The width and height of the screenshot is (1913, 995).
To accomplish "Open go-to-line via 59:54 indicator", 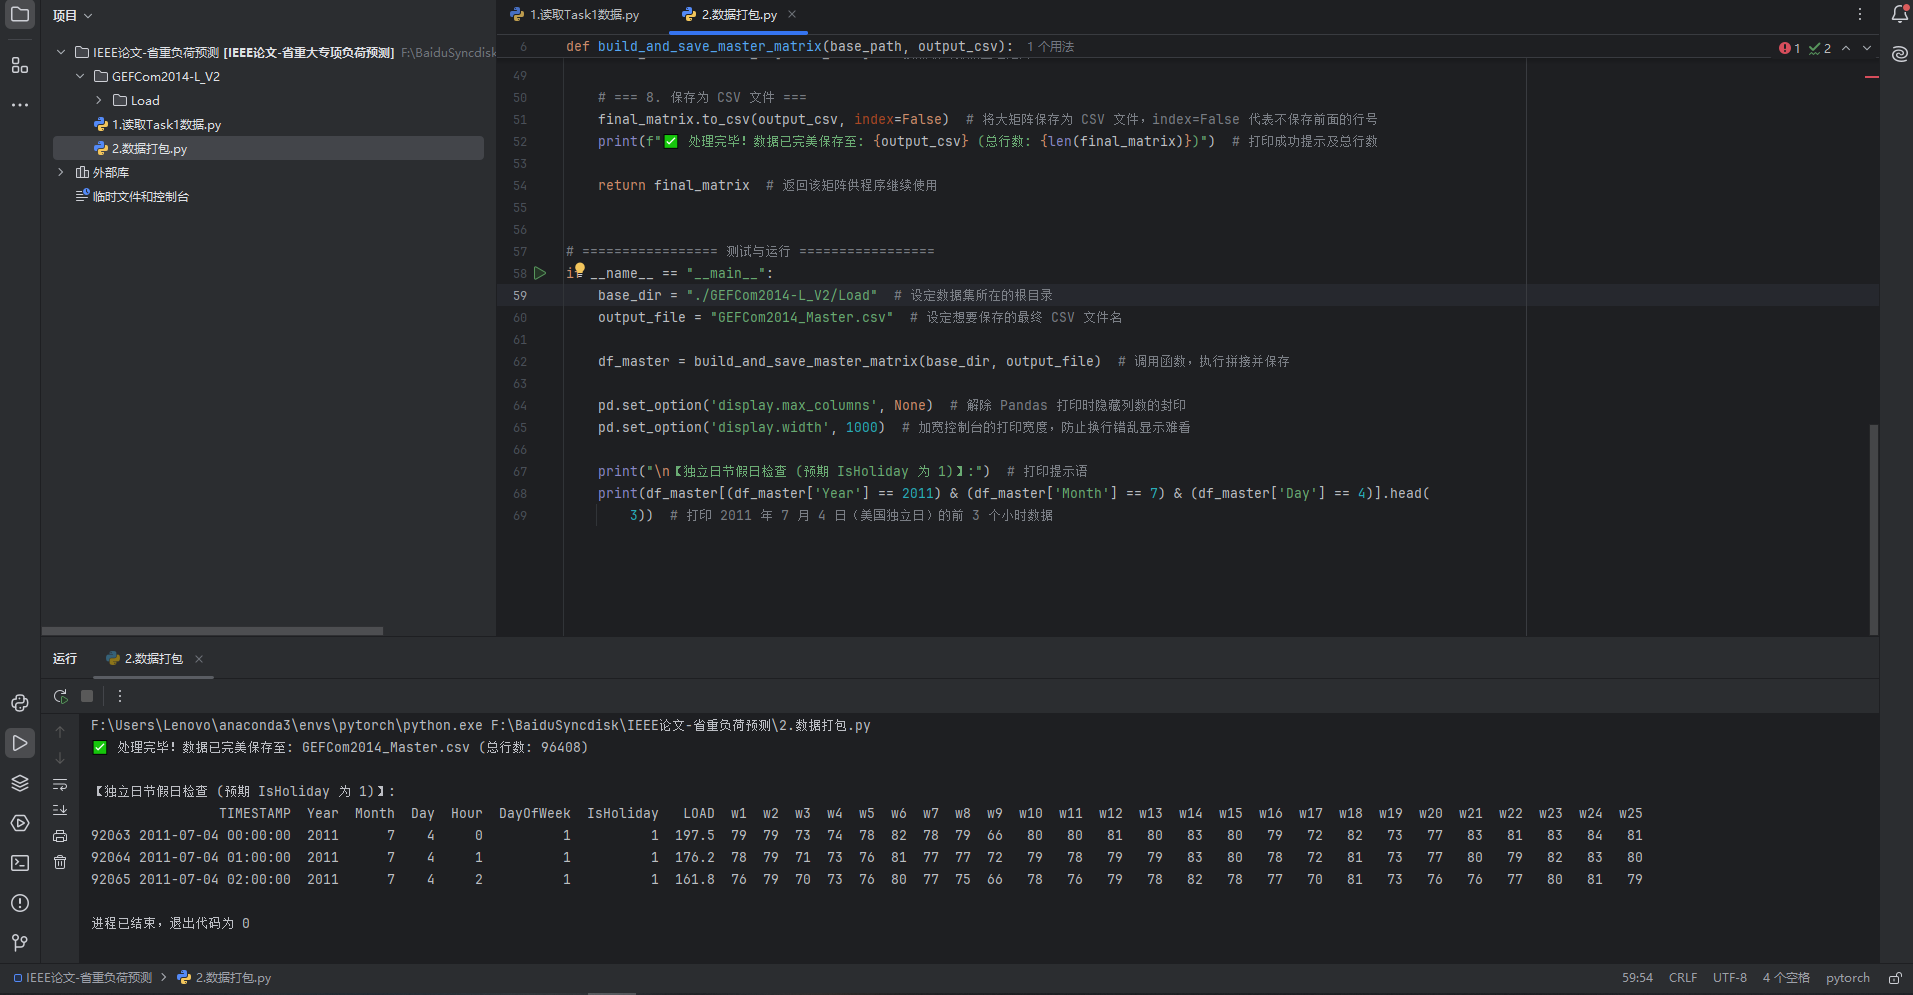I will click(1637, 978).
